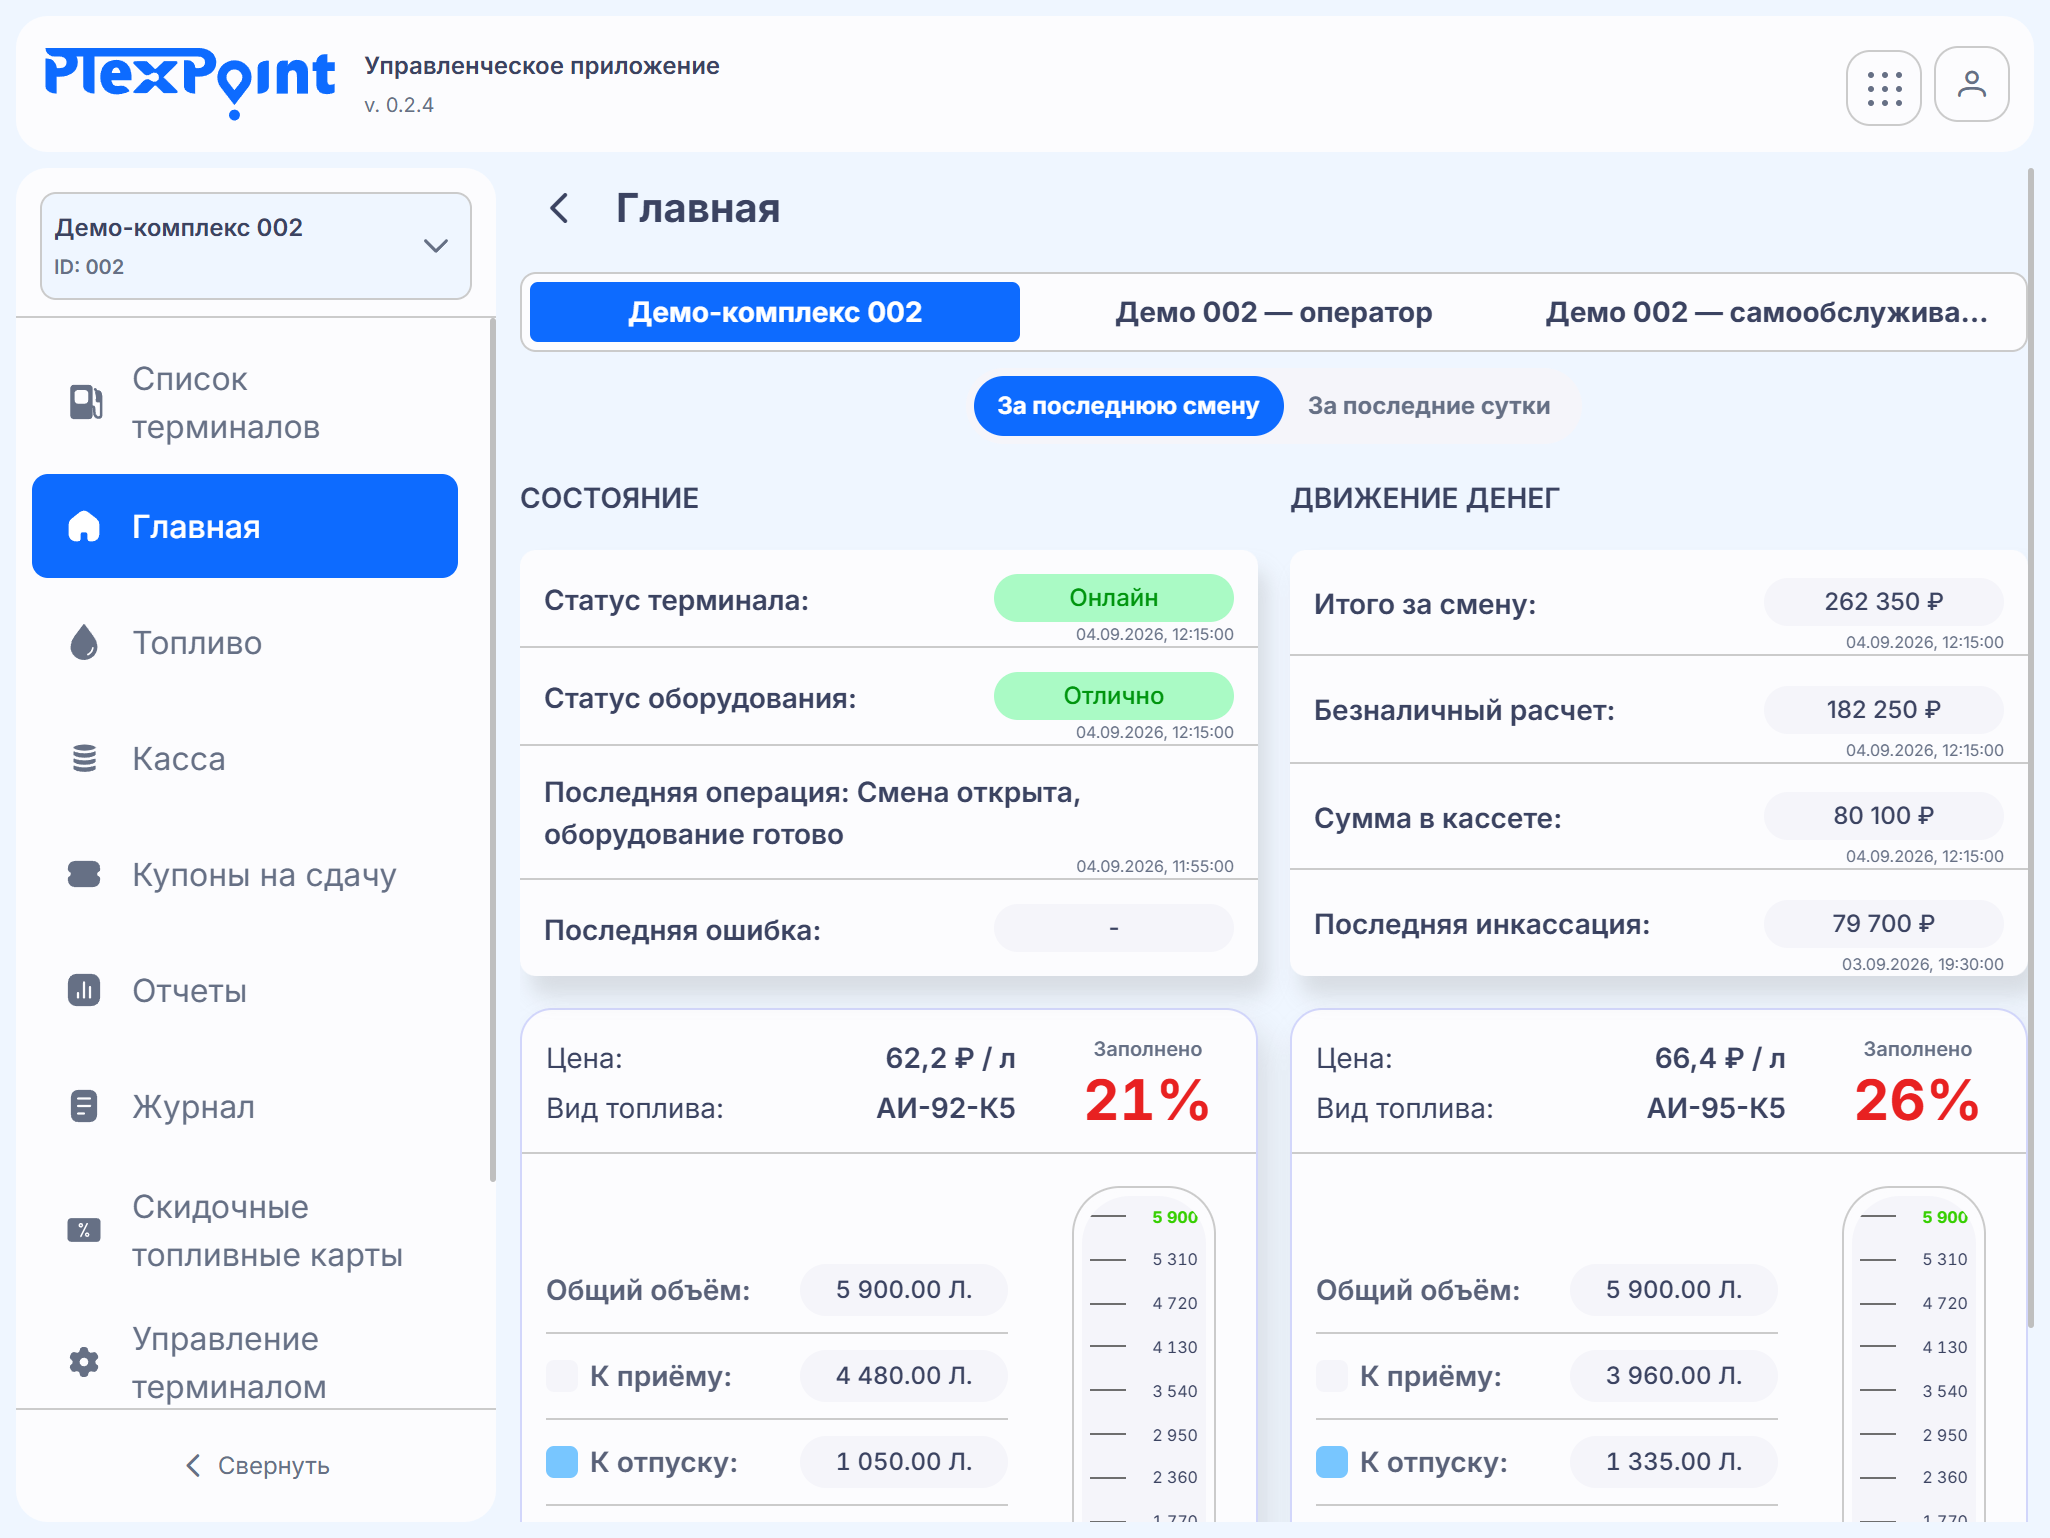This screenshot has width=2050, height=1538.
Task: Click the fuel pump icon for terminal list
Action: point(85,402)
